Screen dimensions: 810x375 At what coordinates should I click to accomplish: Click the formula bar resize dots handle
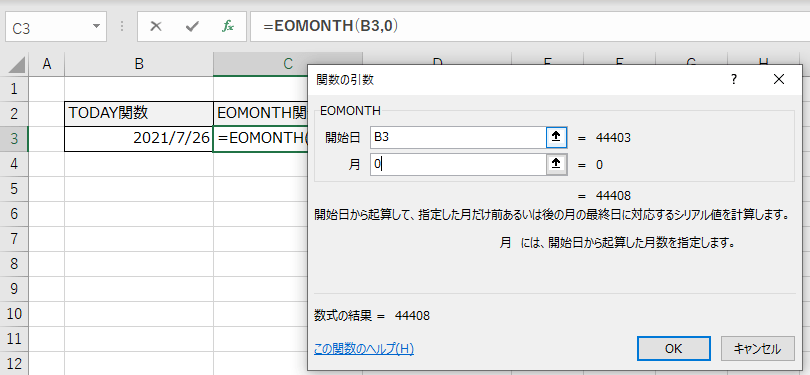[122, 27]
